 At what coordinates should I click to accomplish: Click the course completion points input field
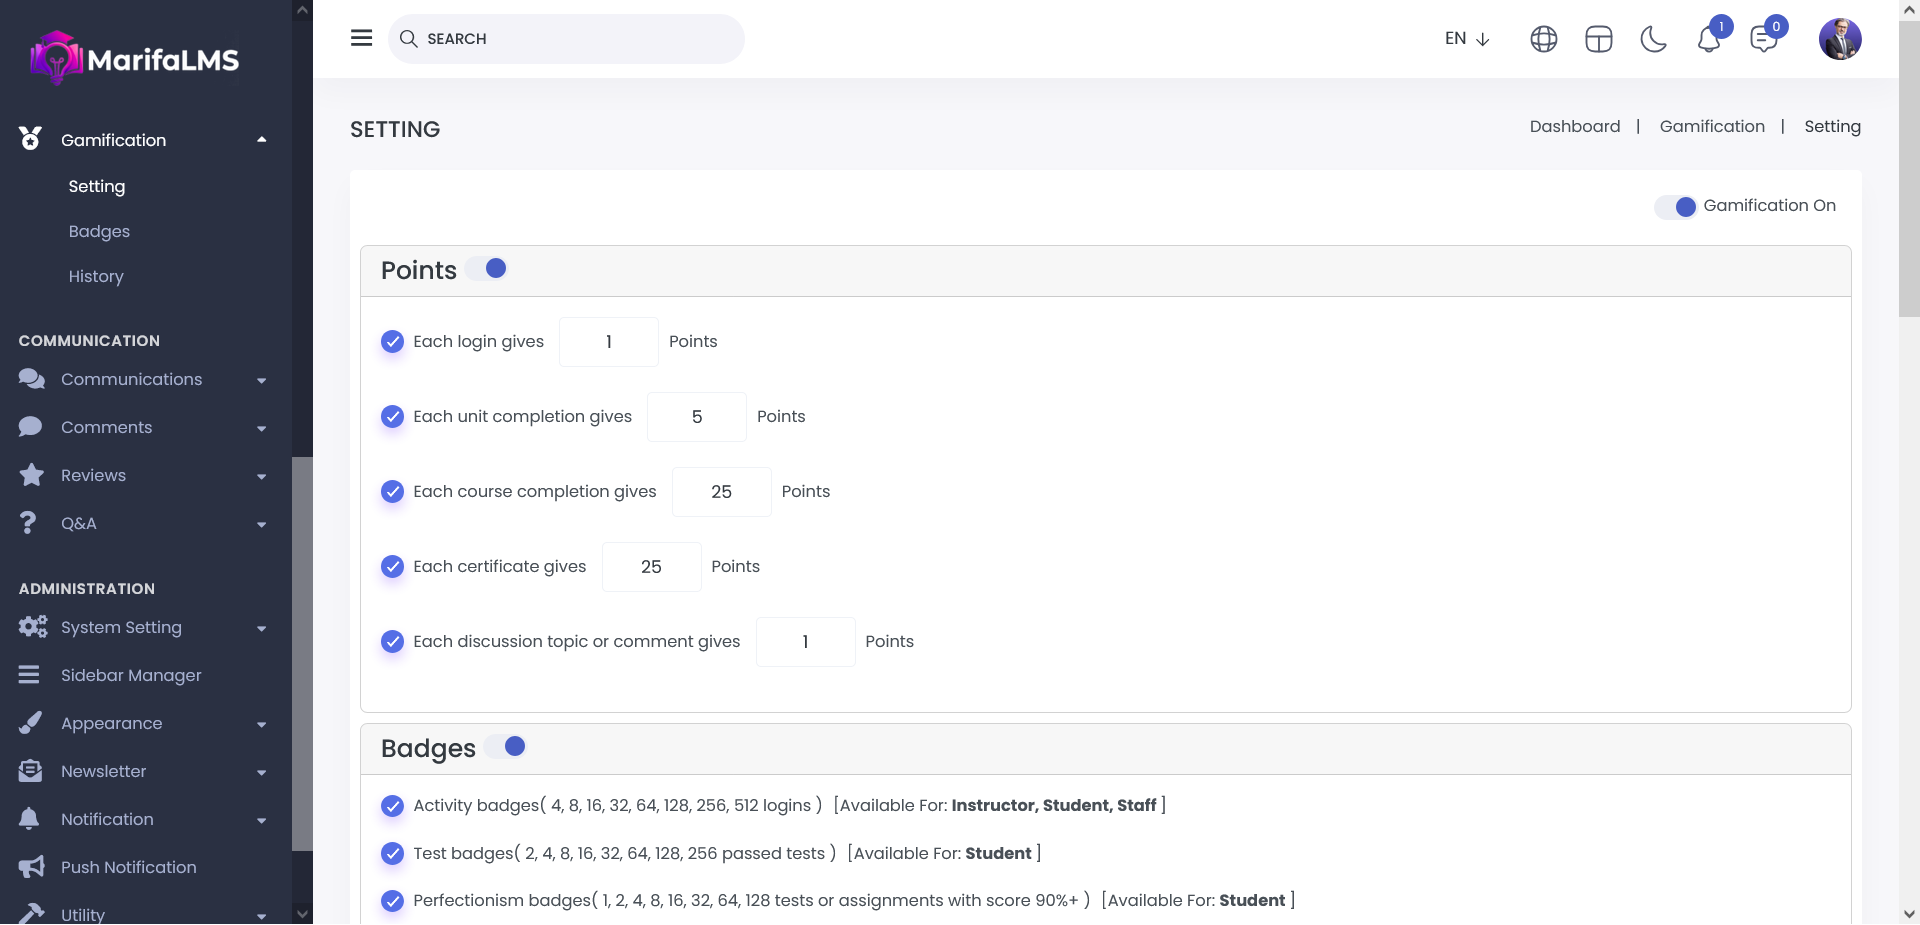(x=721, y=492)
